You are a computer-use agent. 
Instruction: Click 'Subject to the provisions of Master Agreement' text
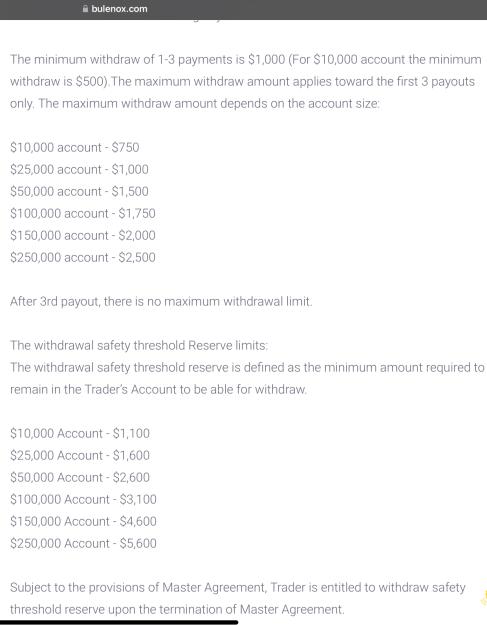[x=138, y=587]
